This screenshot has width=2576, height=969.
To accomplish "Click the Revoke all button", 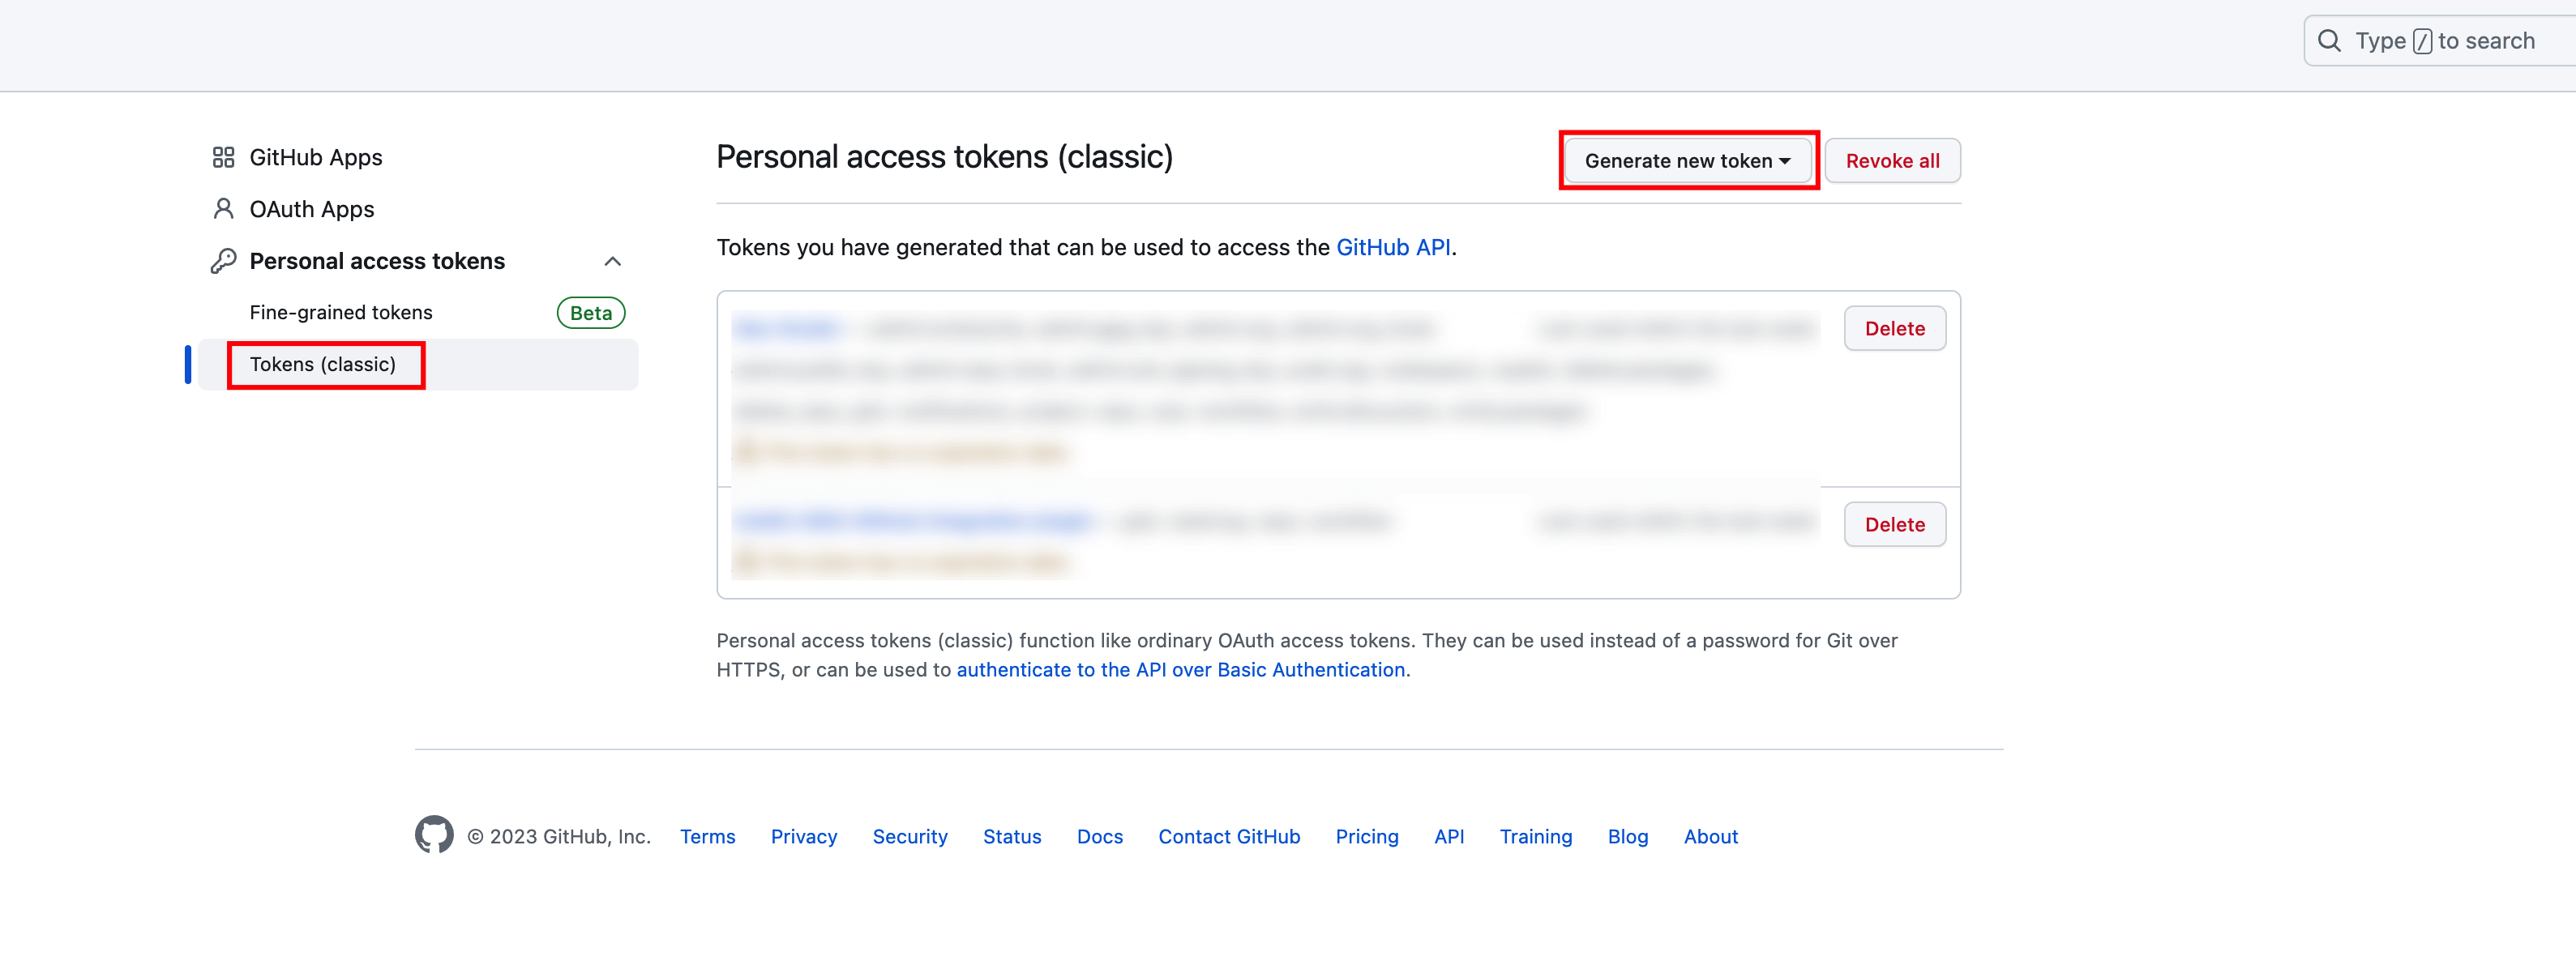I will pos(1891,160).
